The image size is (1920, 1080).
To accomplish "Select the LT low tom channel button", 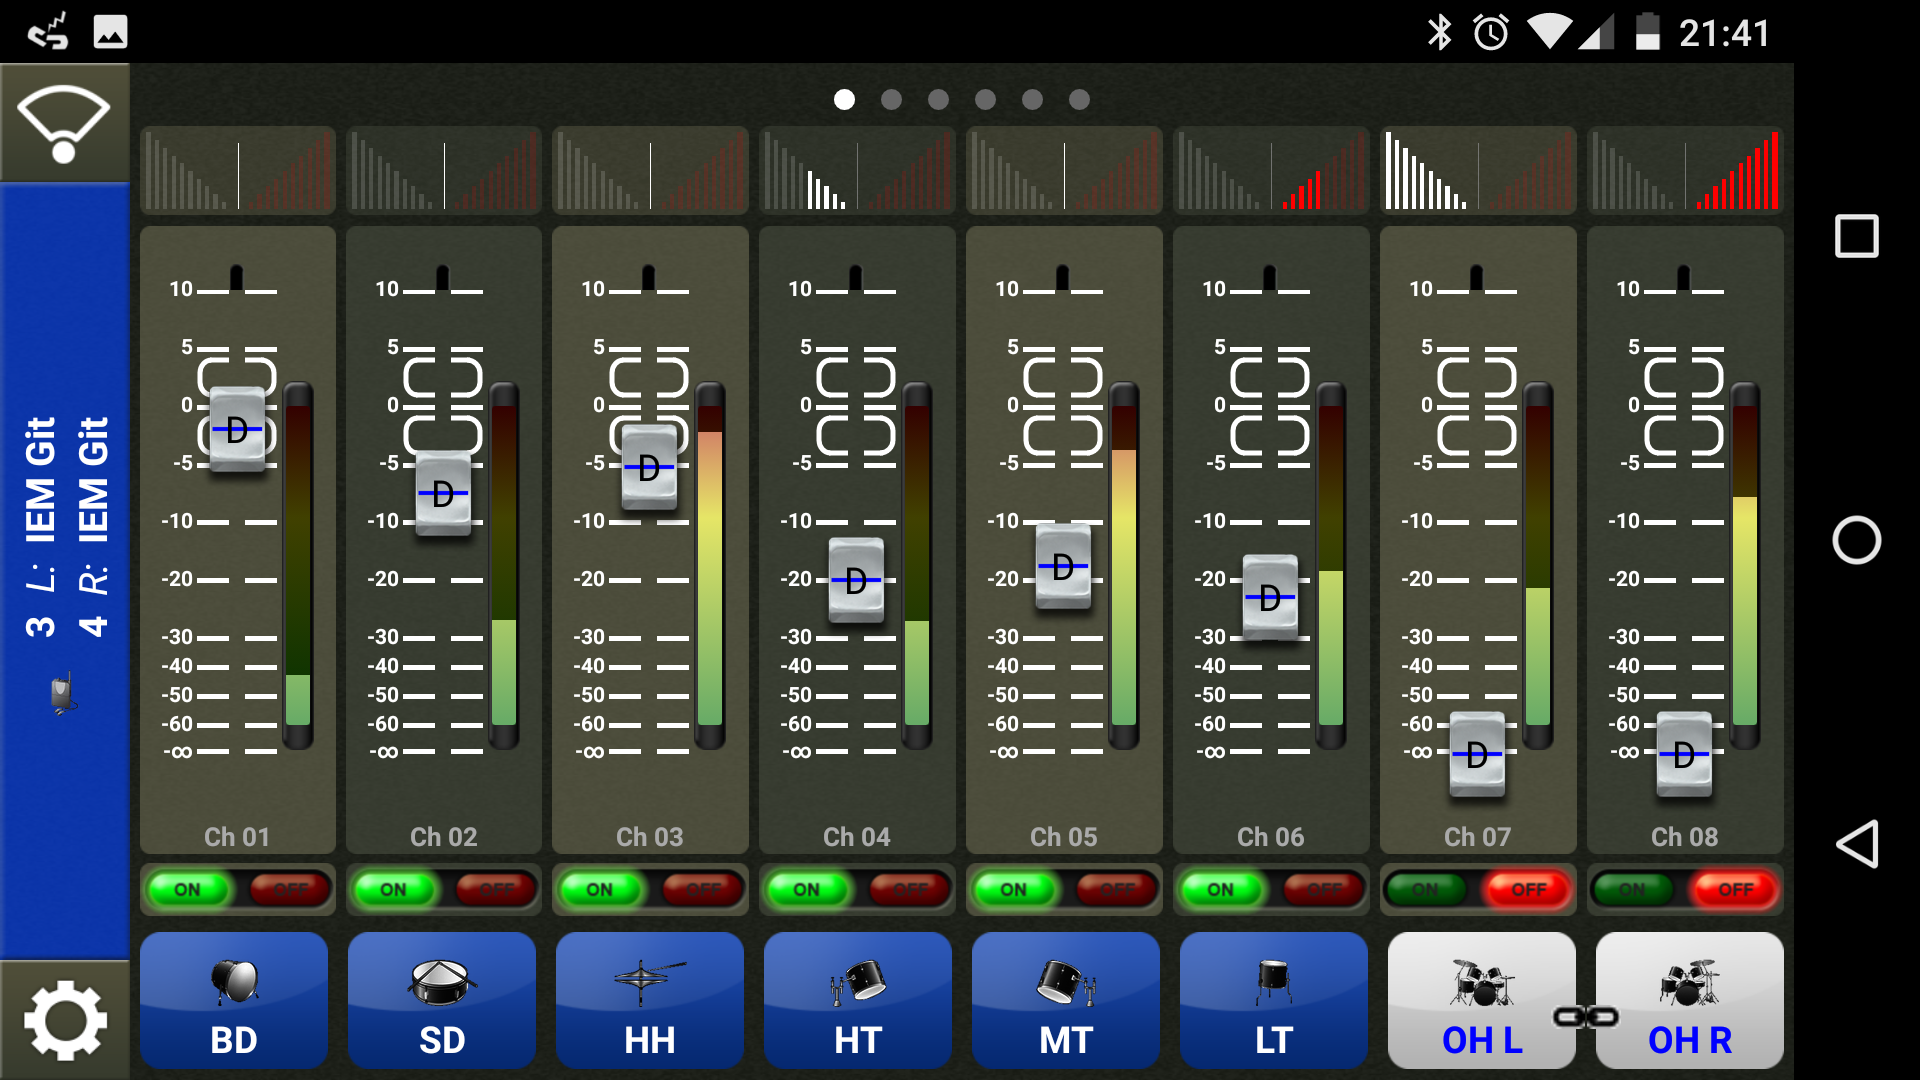I will click(1274, 1001).
